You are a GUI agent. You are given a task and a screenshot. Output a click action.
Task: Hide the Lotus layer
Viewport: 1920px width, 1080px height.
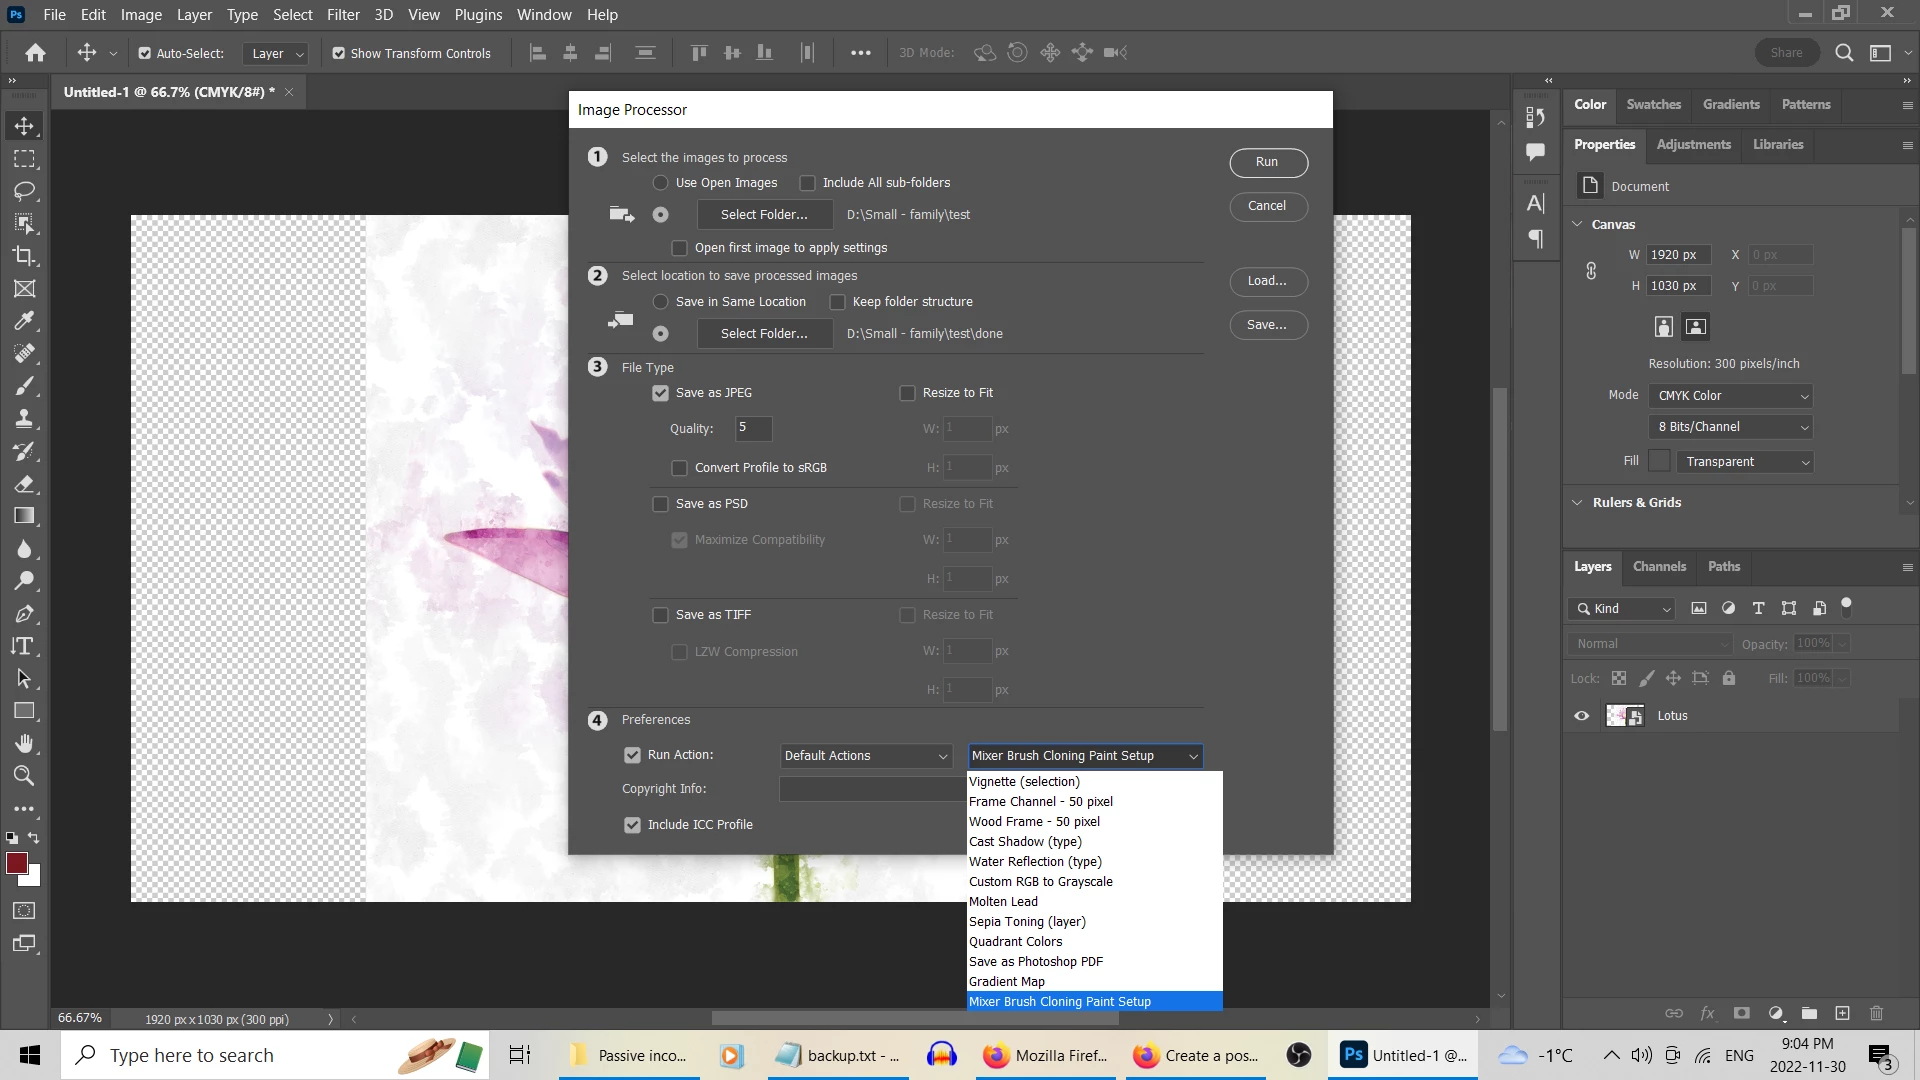coord(1581,716)
